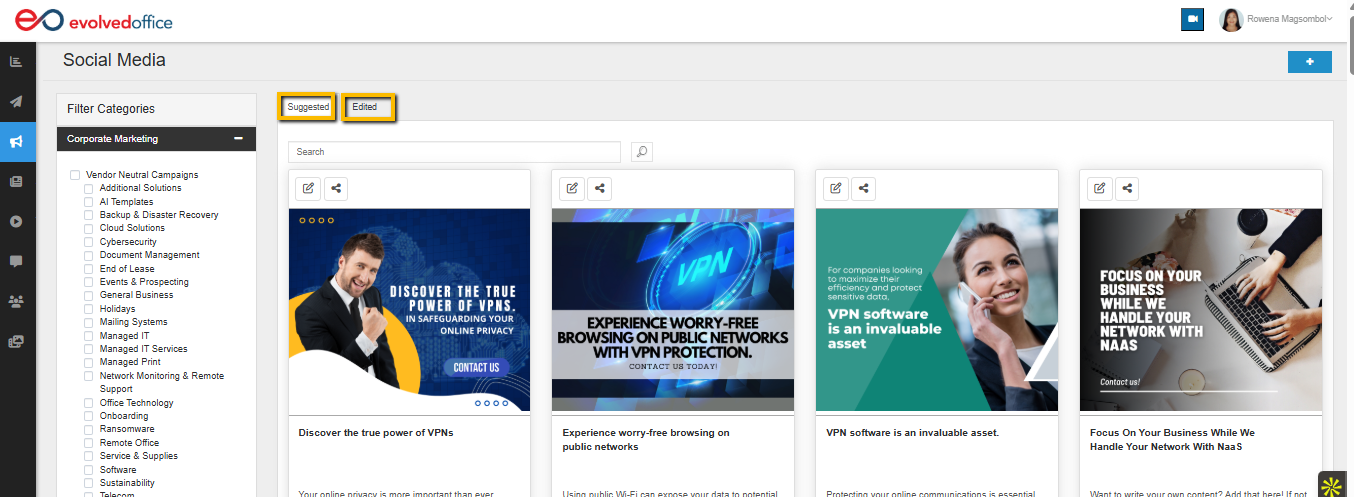Click 'Focus On Your Business While We Handle' title
This screenshot has width=1354, height=497.
[1172, 440]
